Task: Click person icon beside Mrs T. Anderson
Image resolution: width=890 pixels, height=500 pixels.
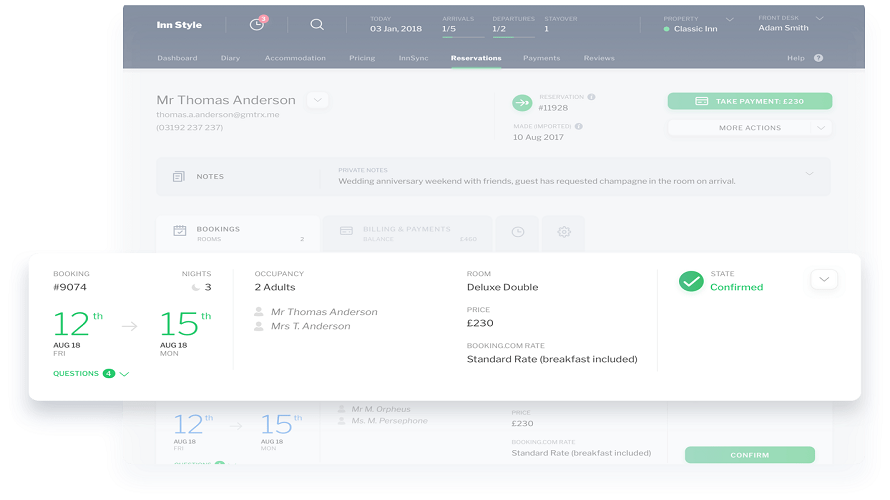Action: pyautogui.click(x=259, y=326)
